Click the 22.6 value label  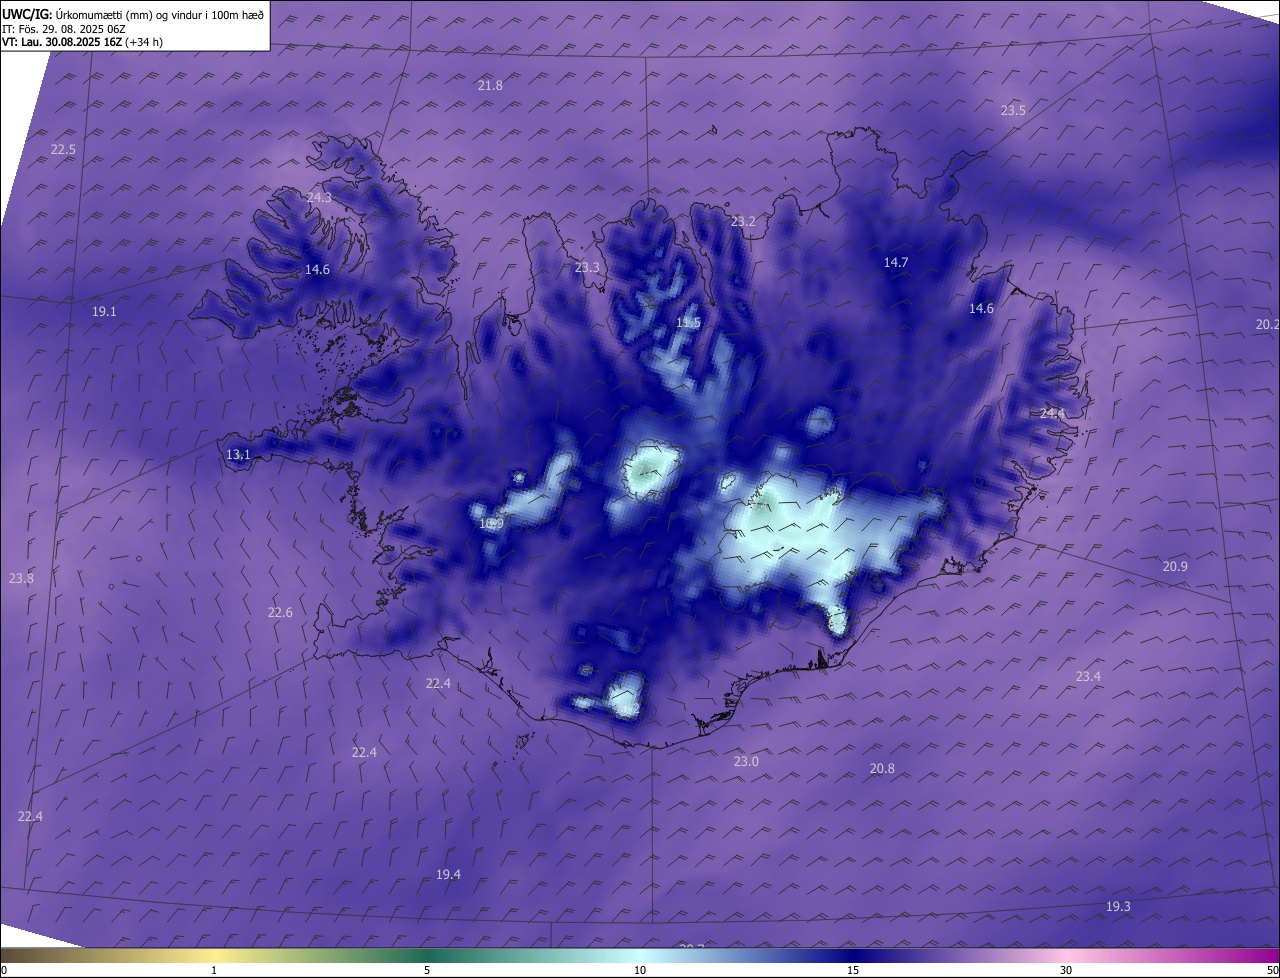(280, 613)
